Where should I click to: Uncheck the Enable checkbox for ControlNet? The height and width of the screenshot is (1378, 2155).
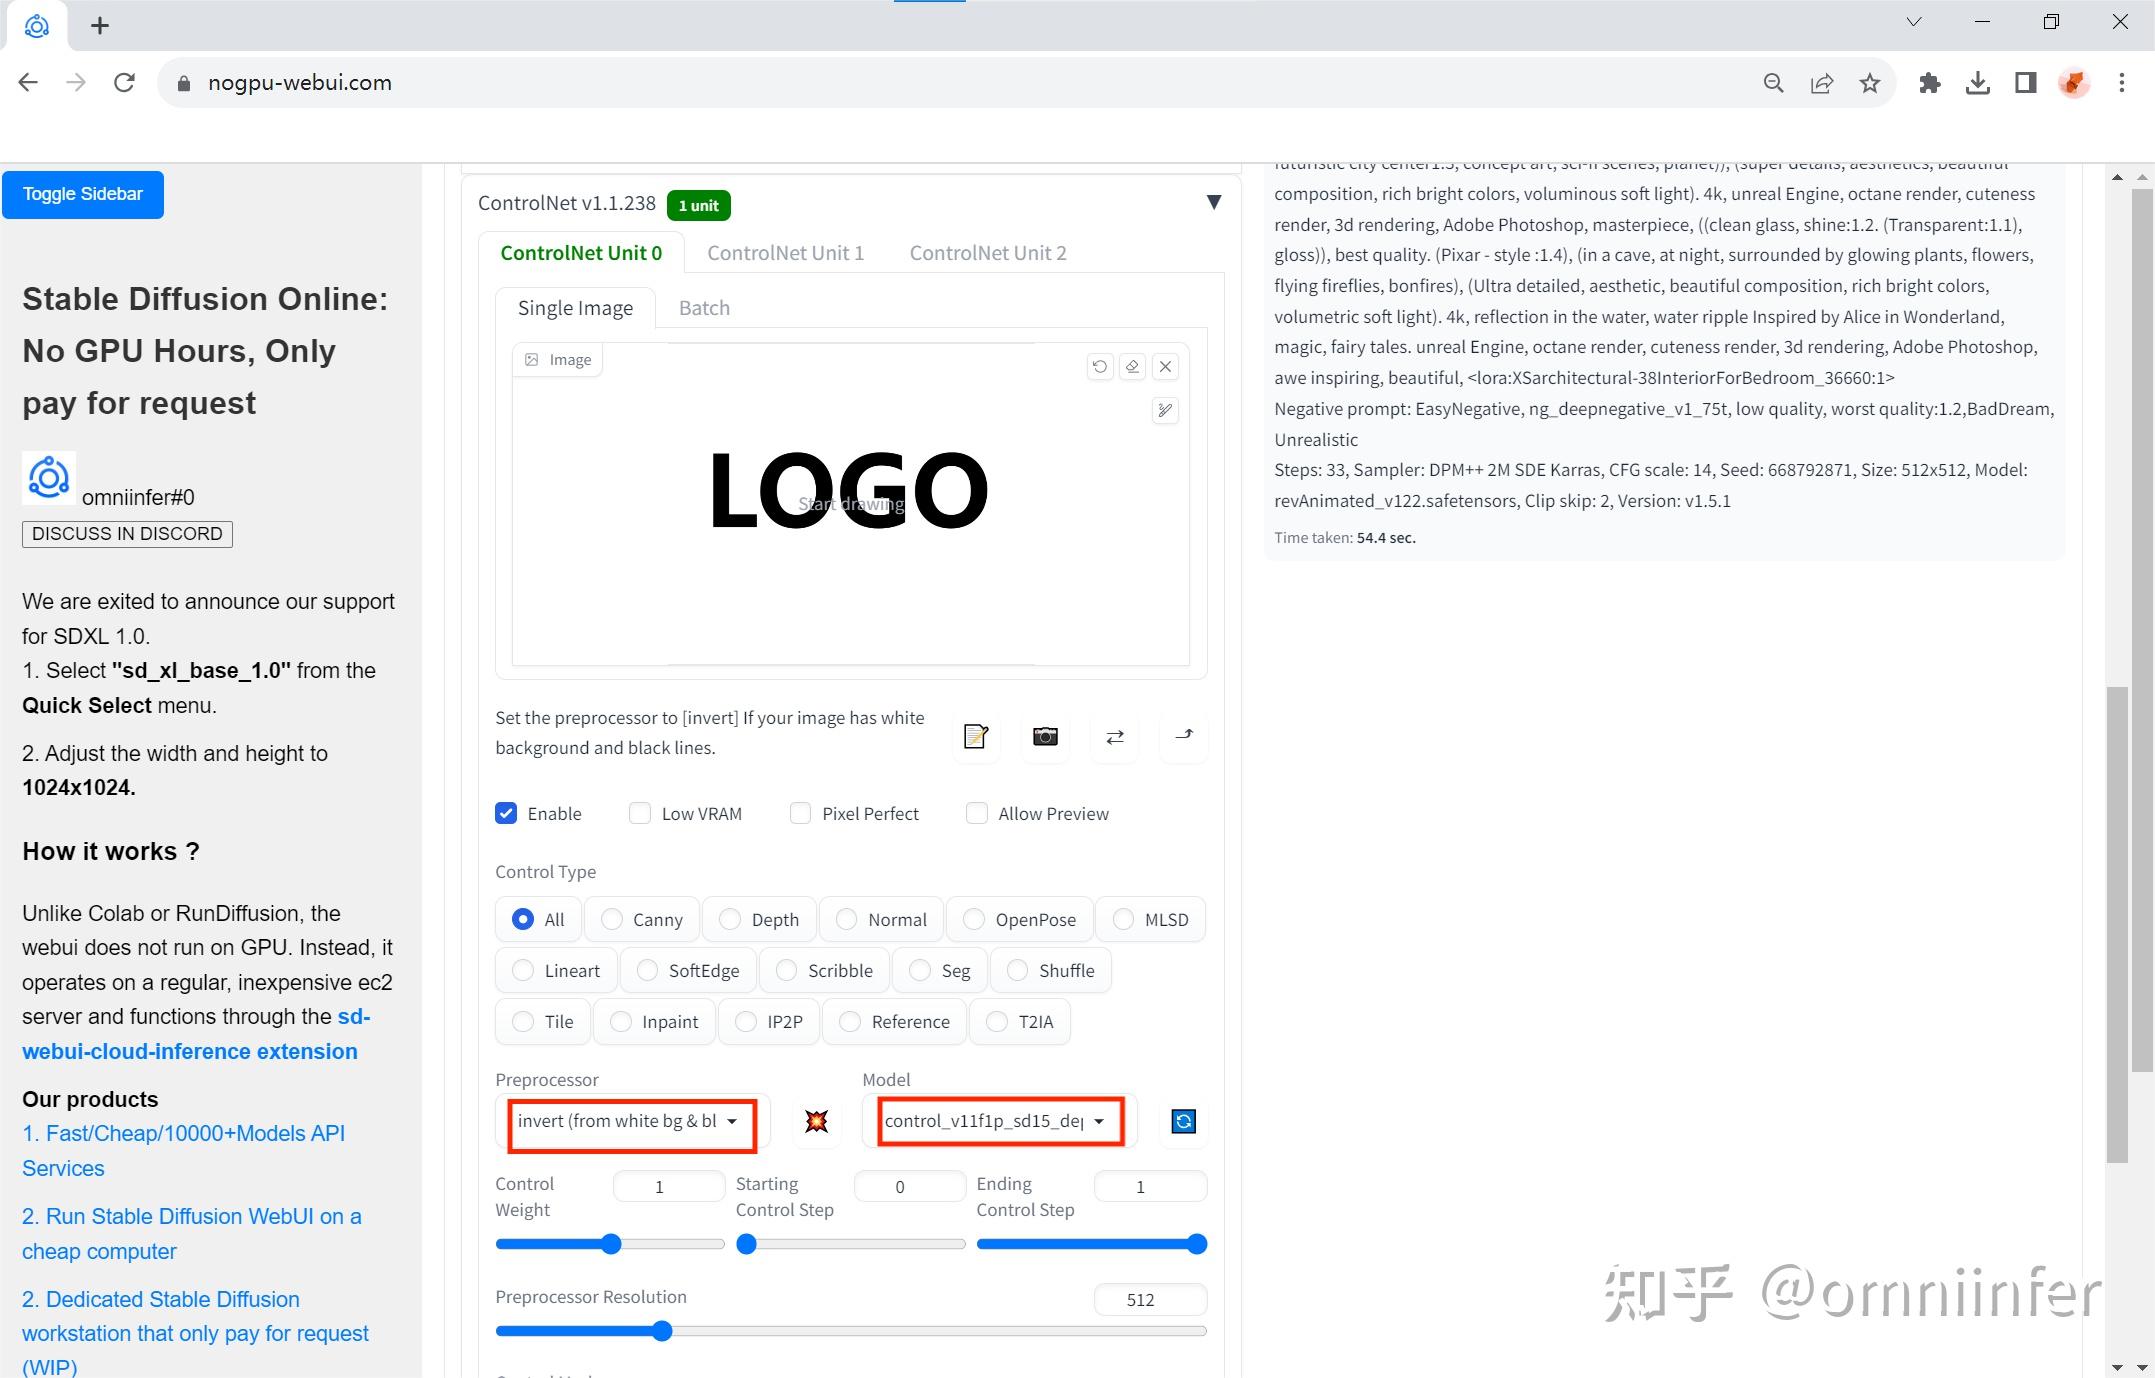506,813
